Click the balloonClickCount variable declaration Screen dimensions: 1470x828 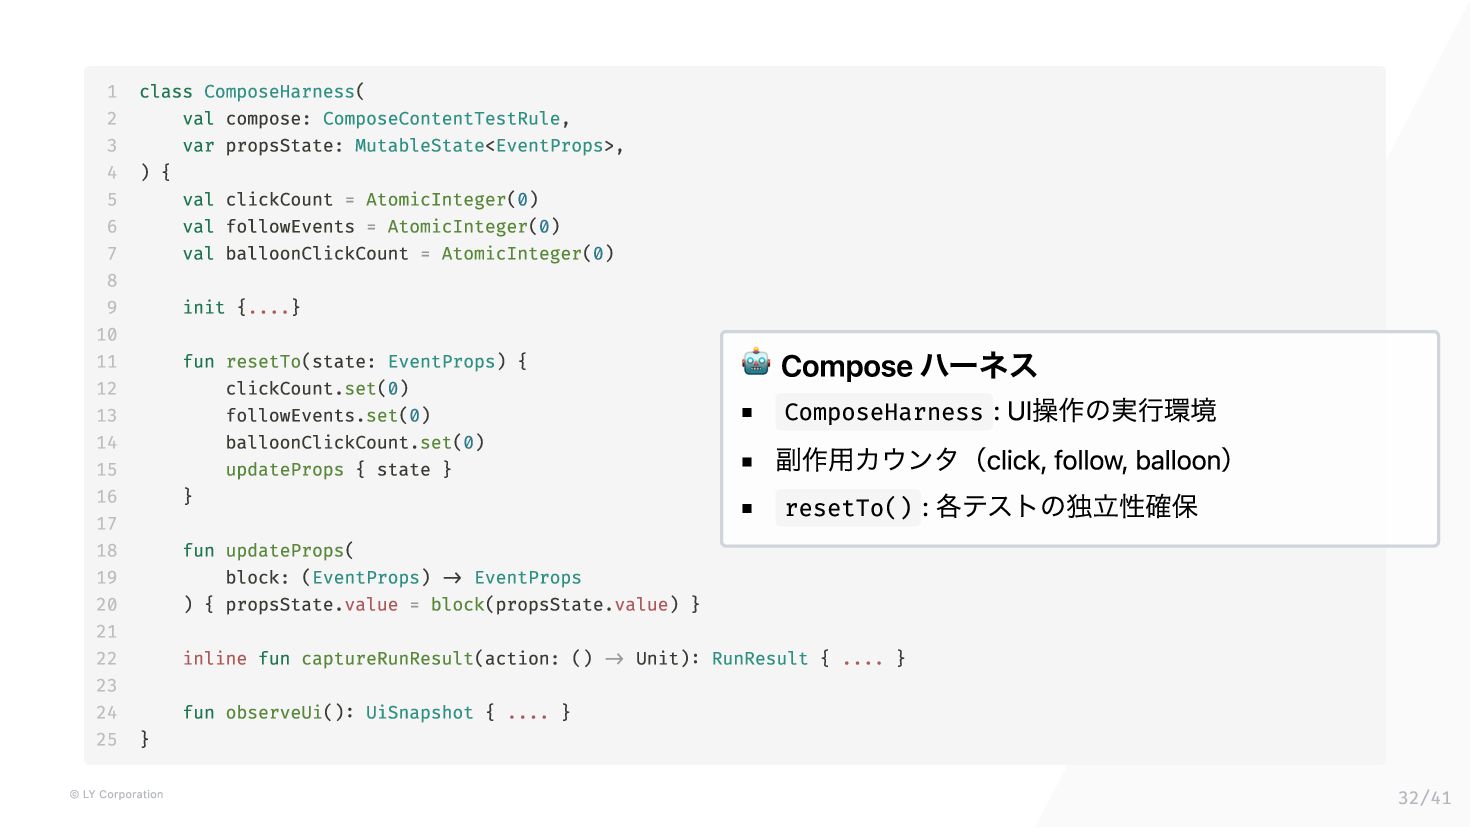[317, 254]
